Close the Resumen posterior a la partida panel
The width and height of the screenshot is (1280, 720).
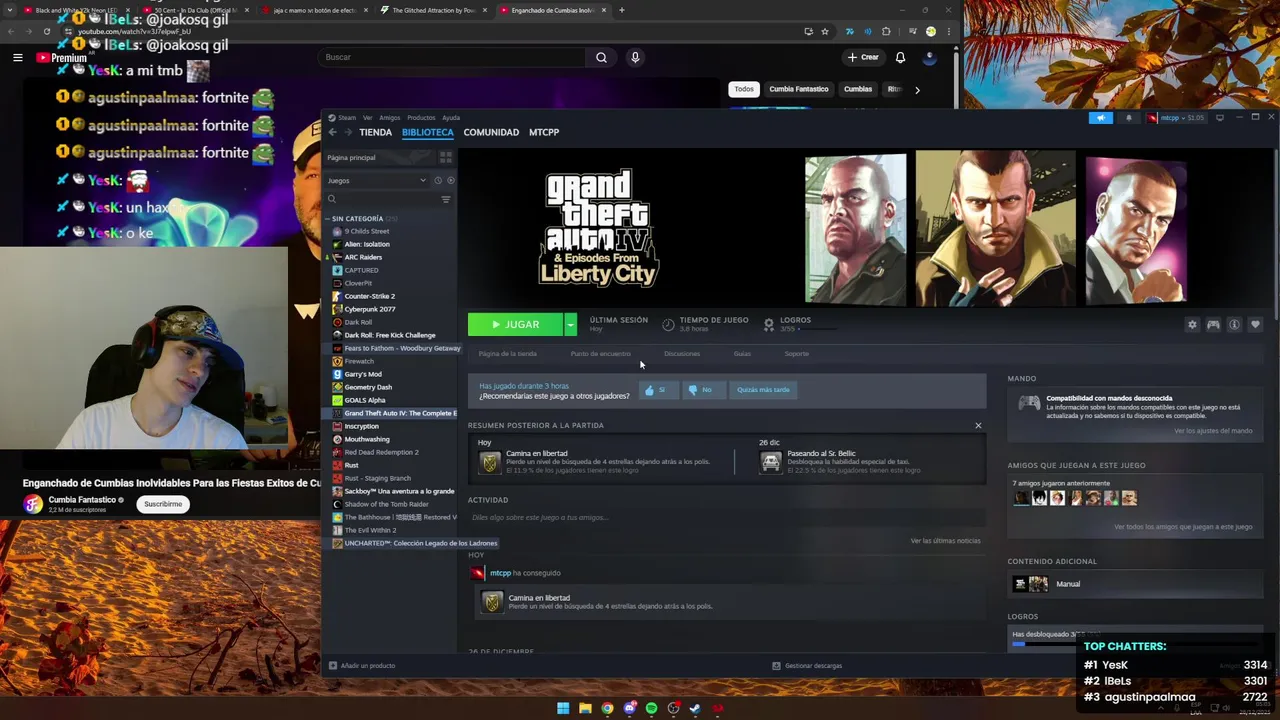[978, 426]
